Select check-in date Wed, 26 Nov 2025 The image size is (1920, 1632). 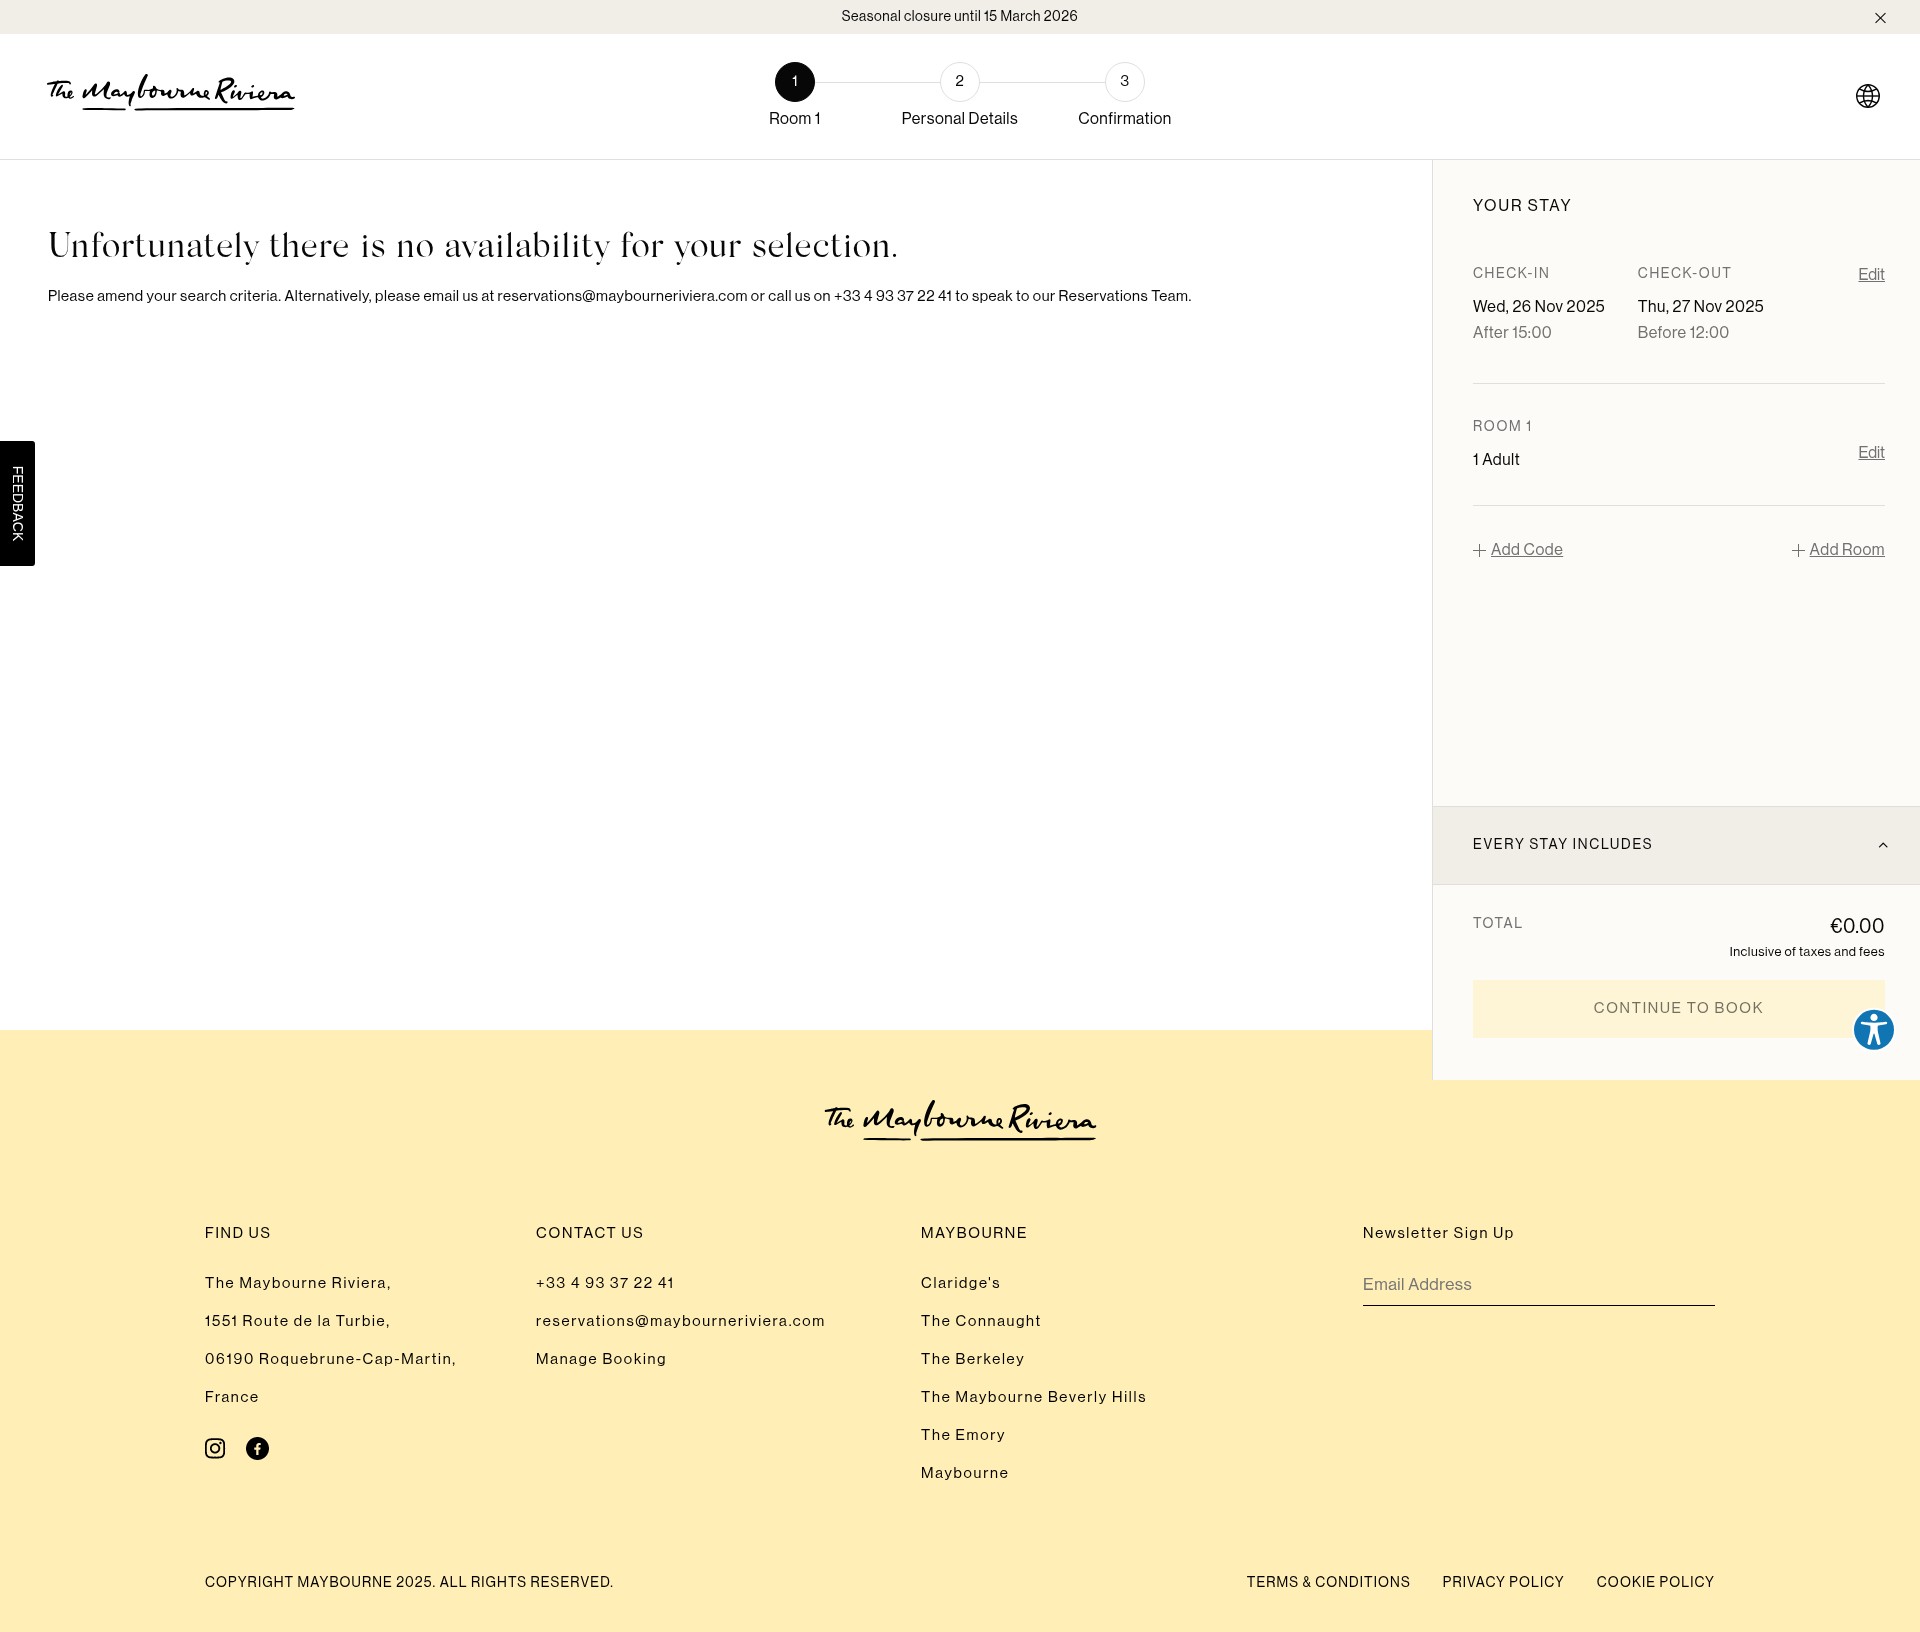click(x=1538, y=307)
